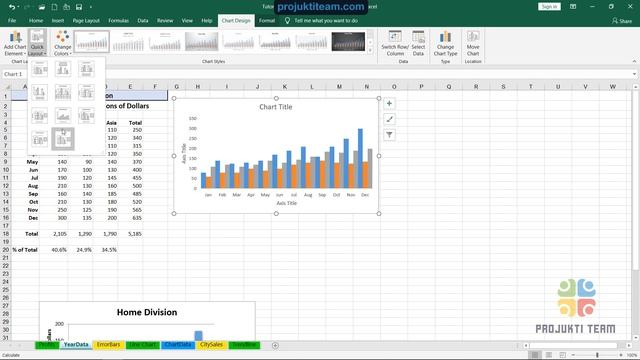This screenshot has height=360, width=640.
Task: Open the chart Format tab
Action: 267,20
